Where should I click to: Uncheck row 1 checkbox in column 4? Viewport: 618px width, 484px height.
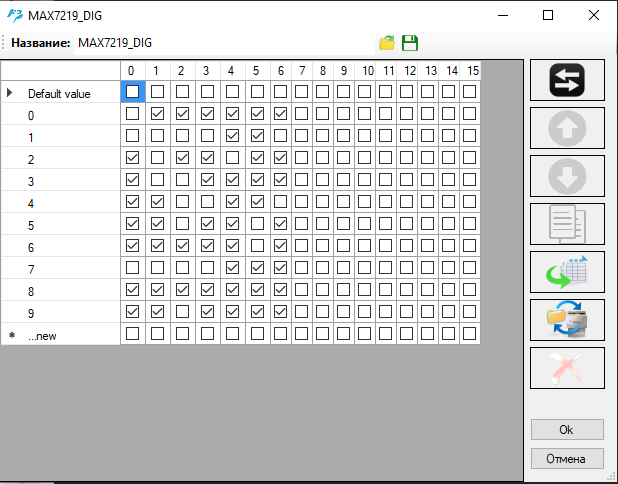[x=233, y=136]
